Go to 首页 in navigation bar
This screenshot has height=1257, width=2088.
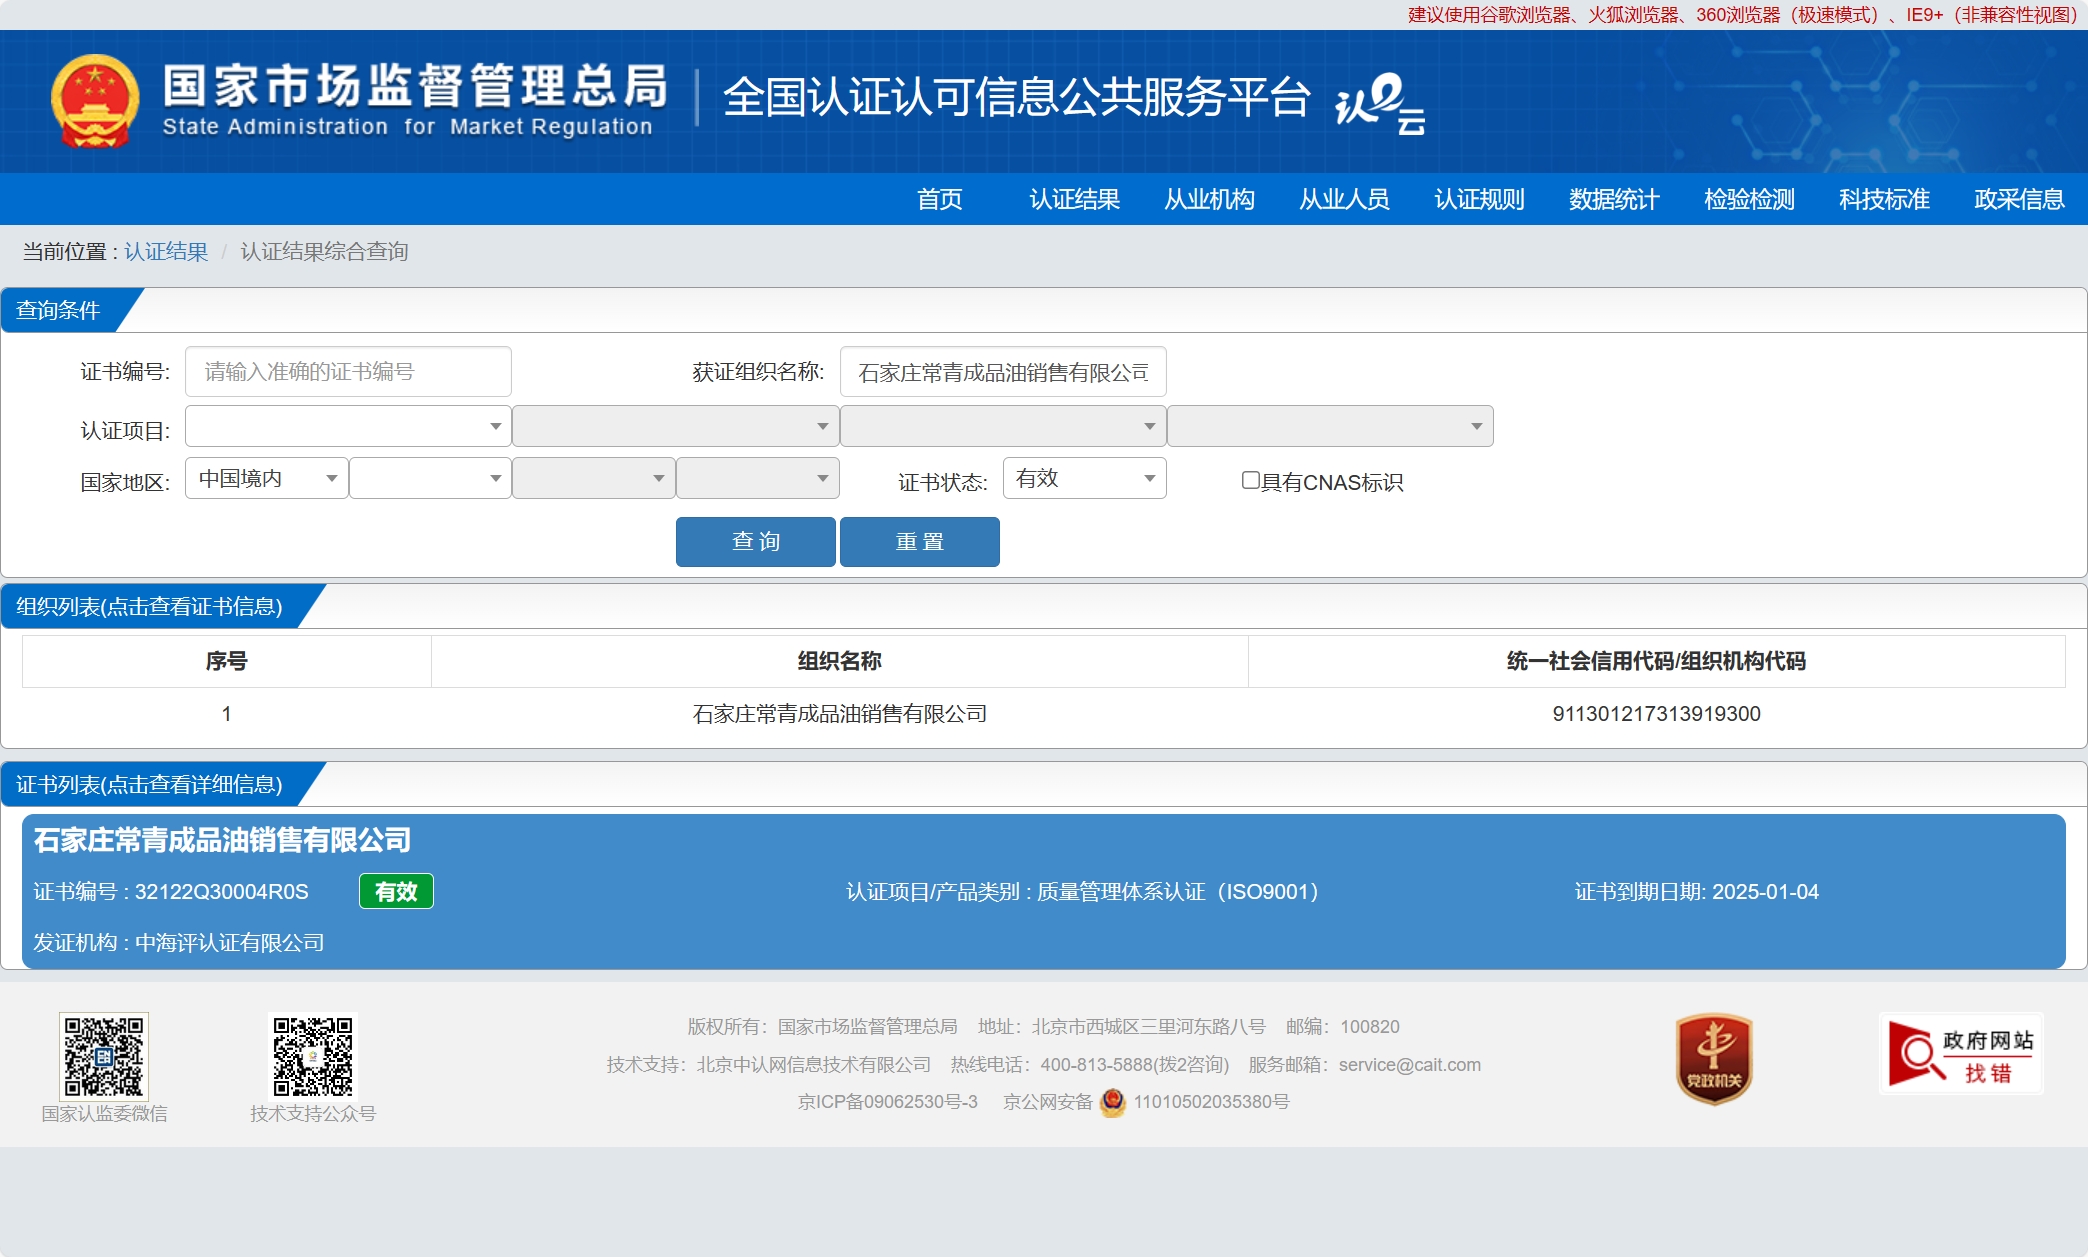(x=940, y=199)
